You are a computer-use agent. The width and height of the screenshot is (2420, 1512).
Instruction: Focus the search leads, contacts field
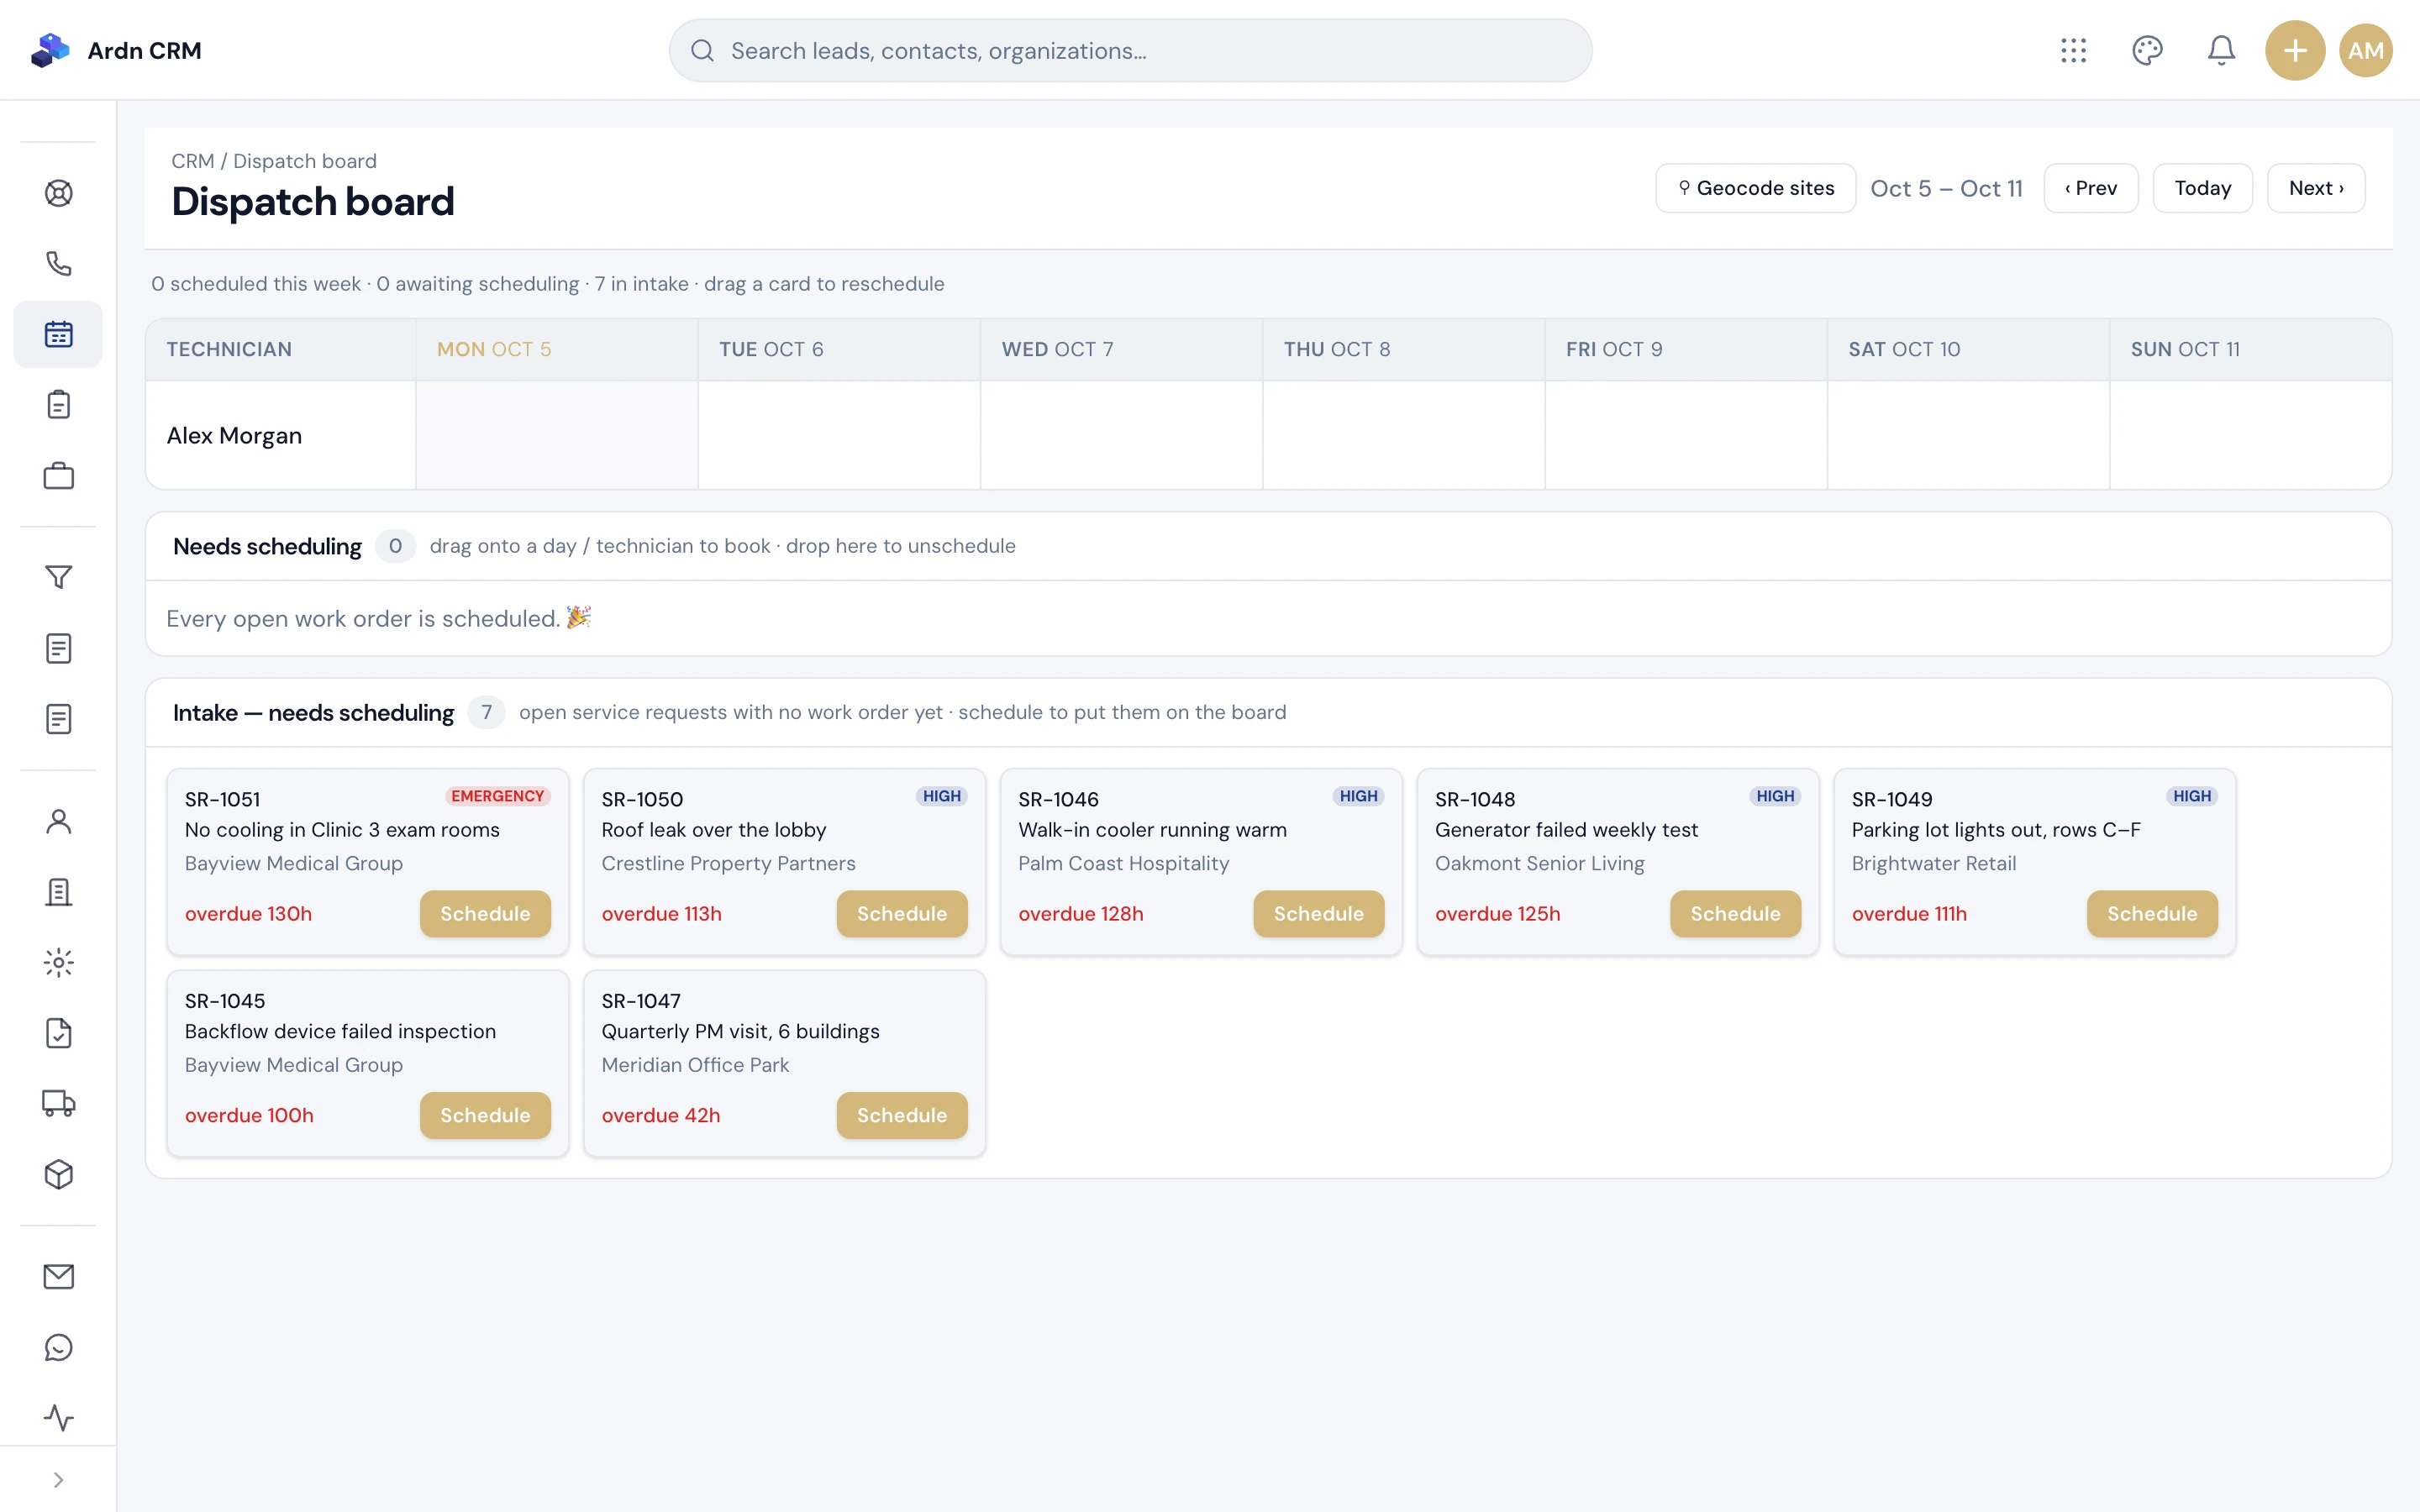pos(1130,50)
